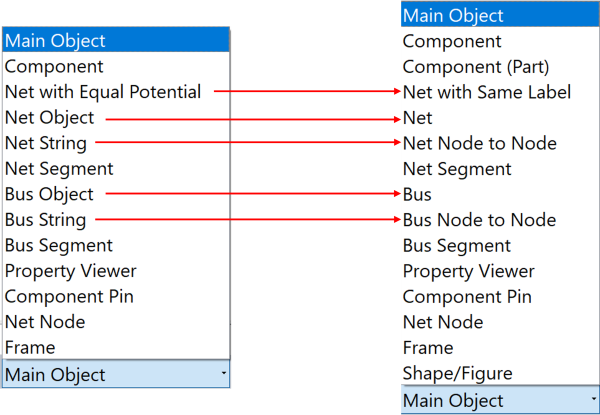Choose 'Net with Same Label' option
This screenshot has width=600, height=415.
pos(487,92)
